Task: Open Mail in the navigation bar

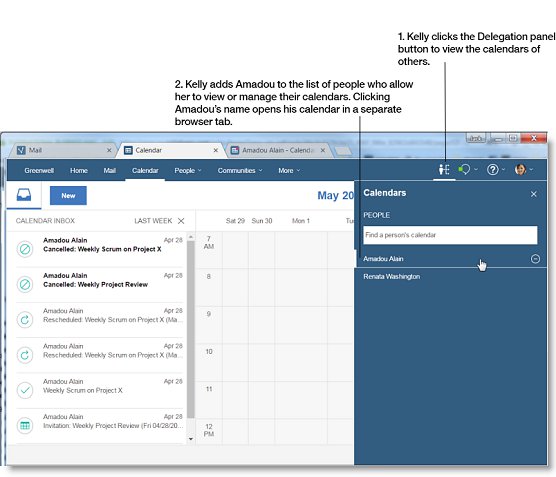Action: pyautogui.click(x=110, y=171)
